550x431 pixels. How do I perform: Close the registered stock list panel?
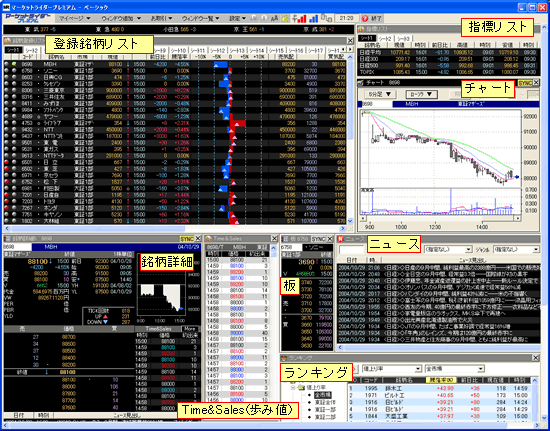coord(350,41)
